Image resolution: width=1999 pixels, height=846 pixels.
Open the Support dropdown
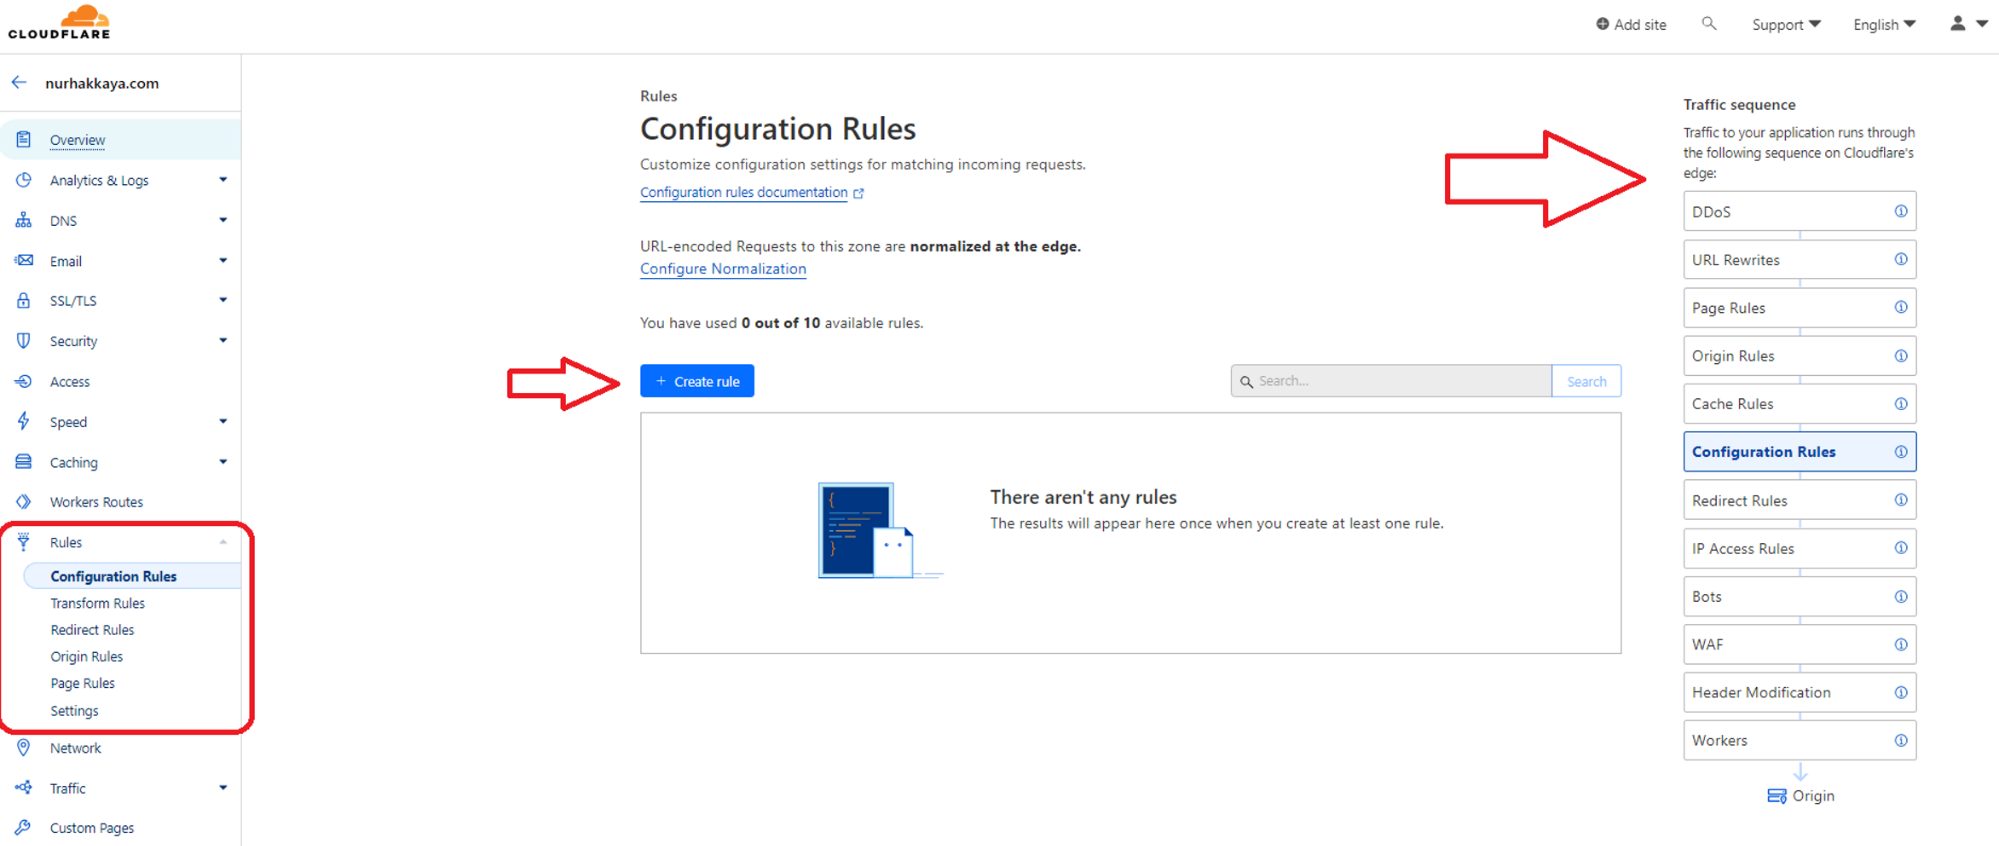pyautogui.click(x=1786, y=24)
